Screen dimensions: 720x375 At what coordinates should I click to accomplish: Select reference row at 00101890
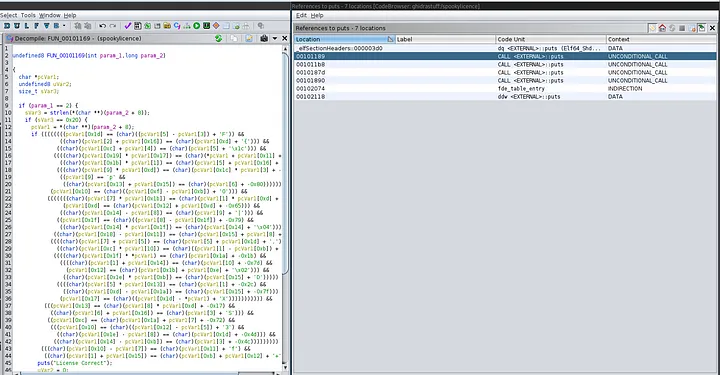pos(505,80)
